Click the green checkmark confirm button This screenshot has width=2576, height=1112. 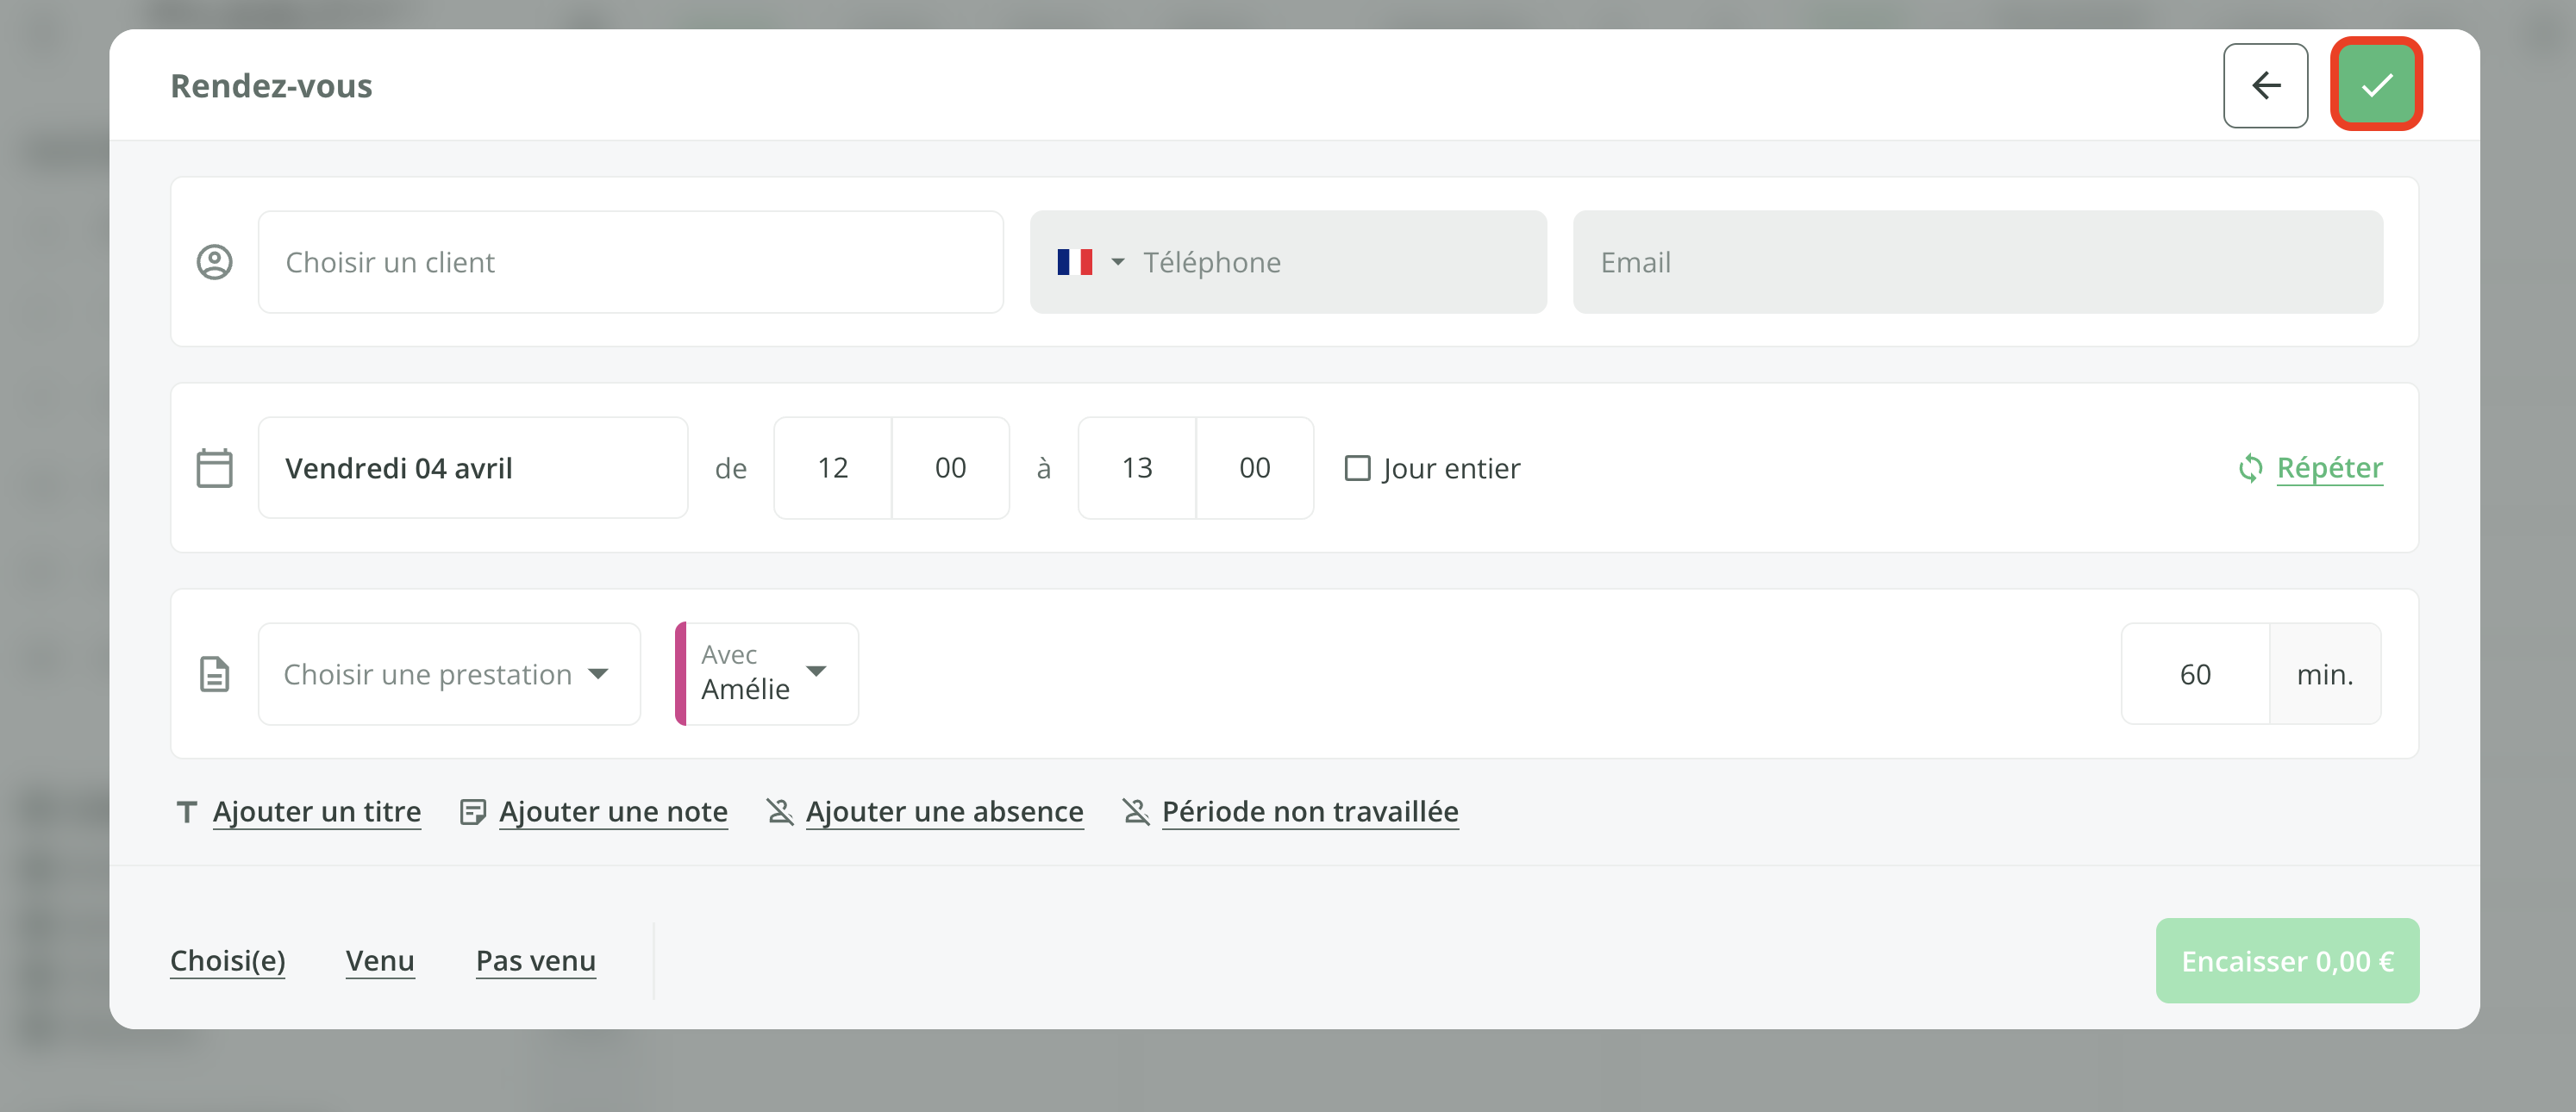[x=2376, y=85]
